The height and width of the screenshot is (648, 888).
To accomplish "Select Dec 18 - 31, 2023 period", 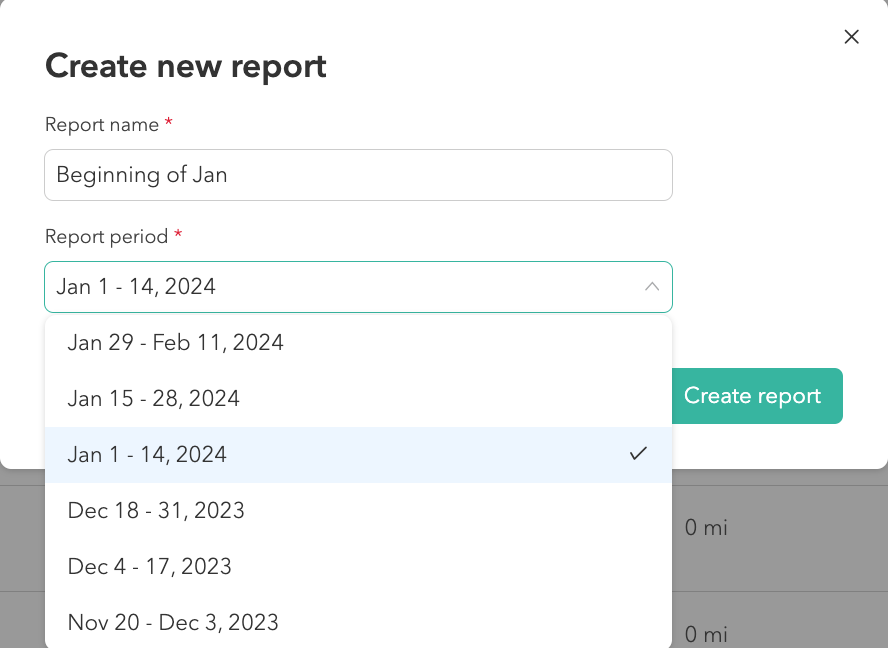I will 156,511.
